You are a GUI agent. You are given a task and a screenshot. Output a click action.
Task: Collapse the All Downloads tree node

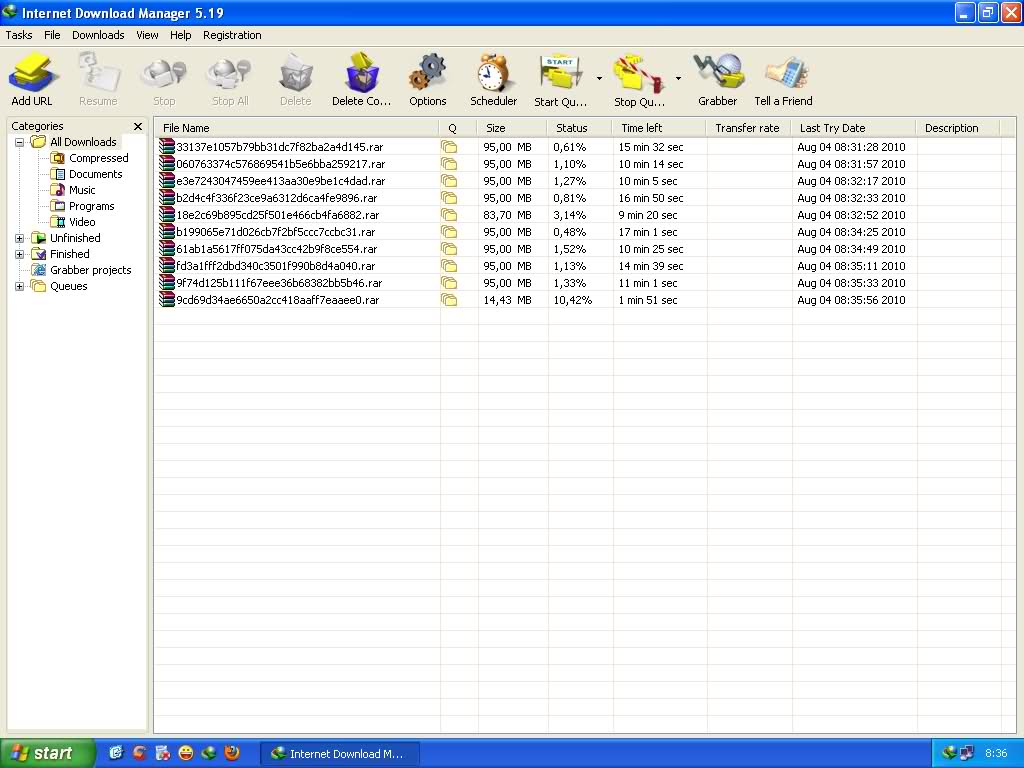tap(20, 142)
